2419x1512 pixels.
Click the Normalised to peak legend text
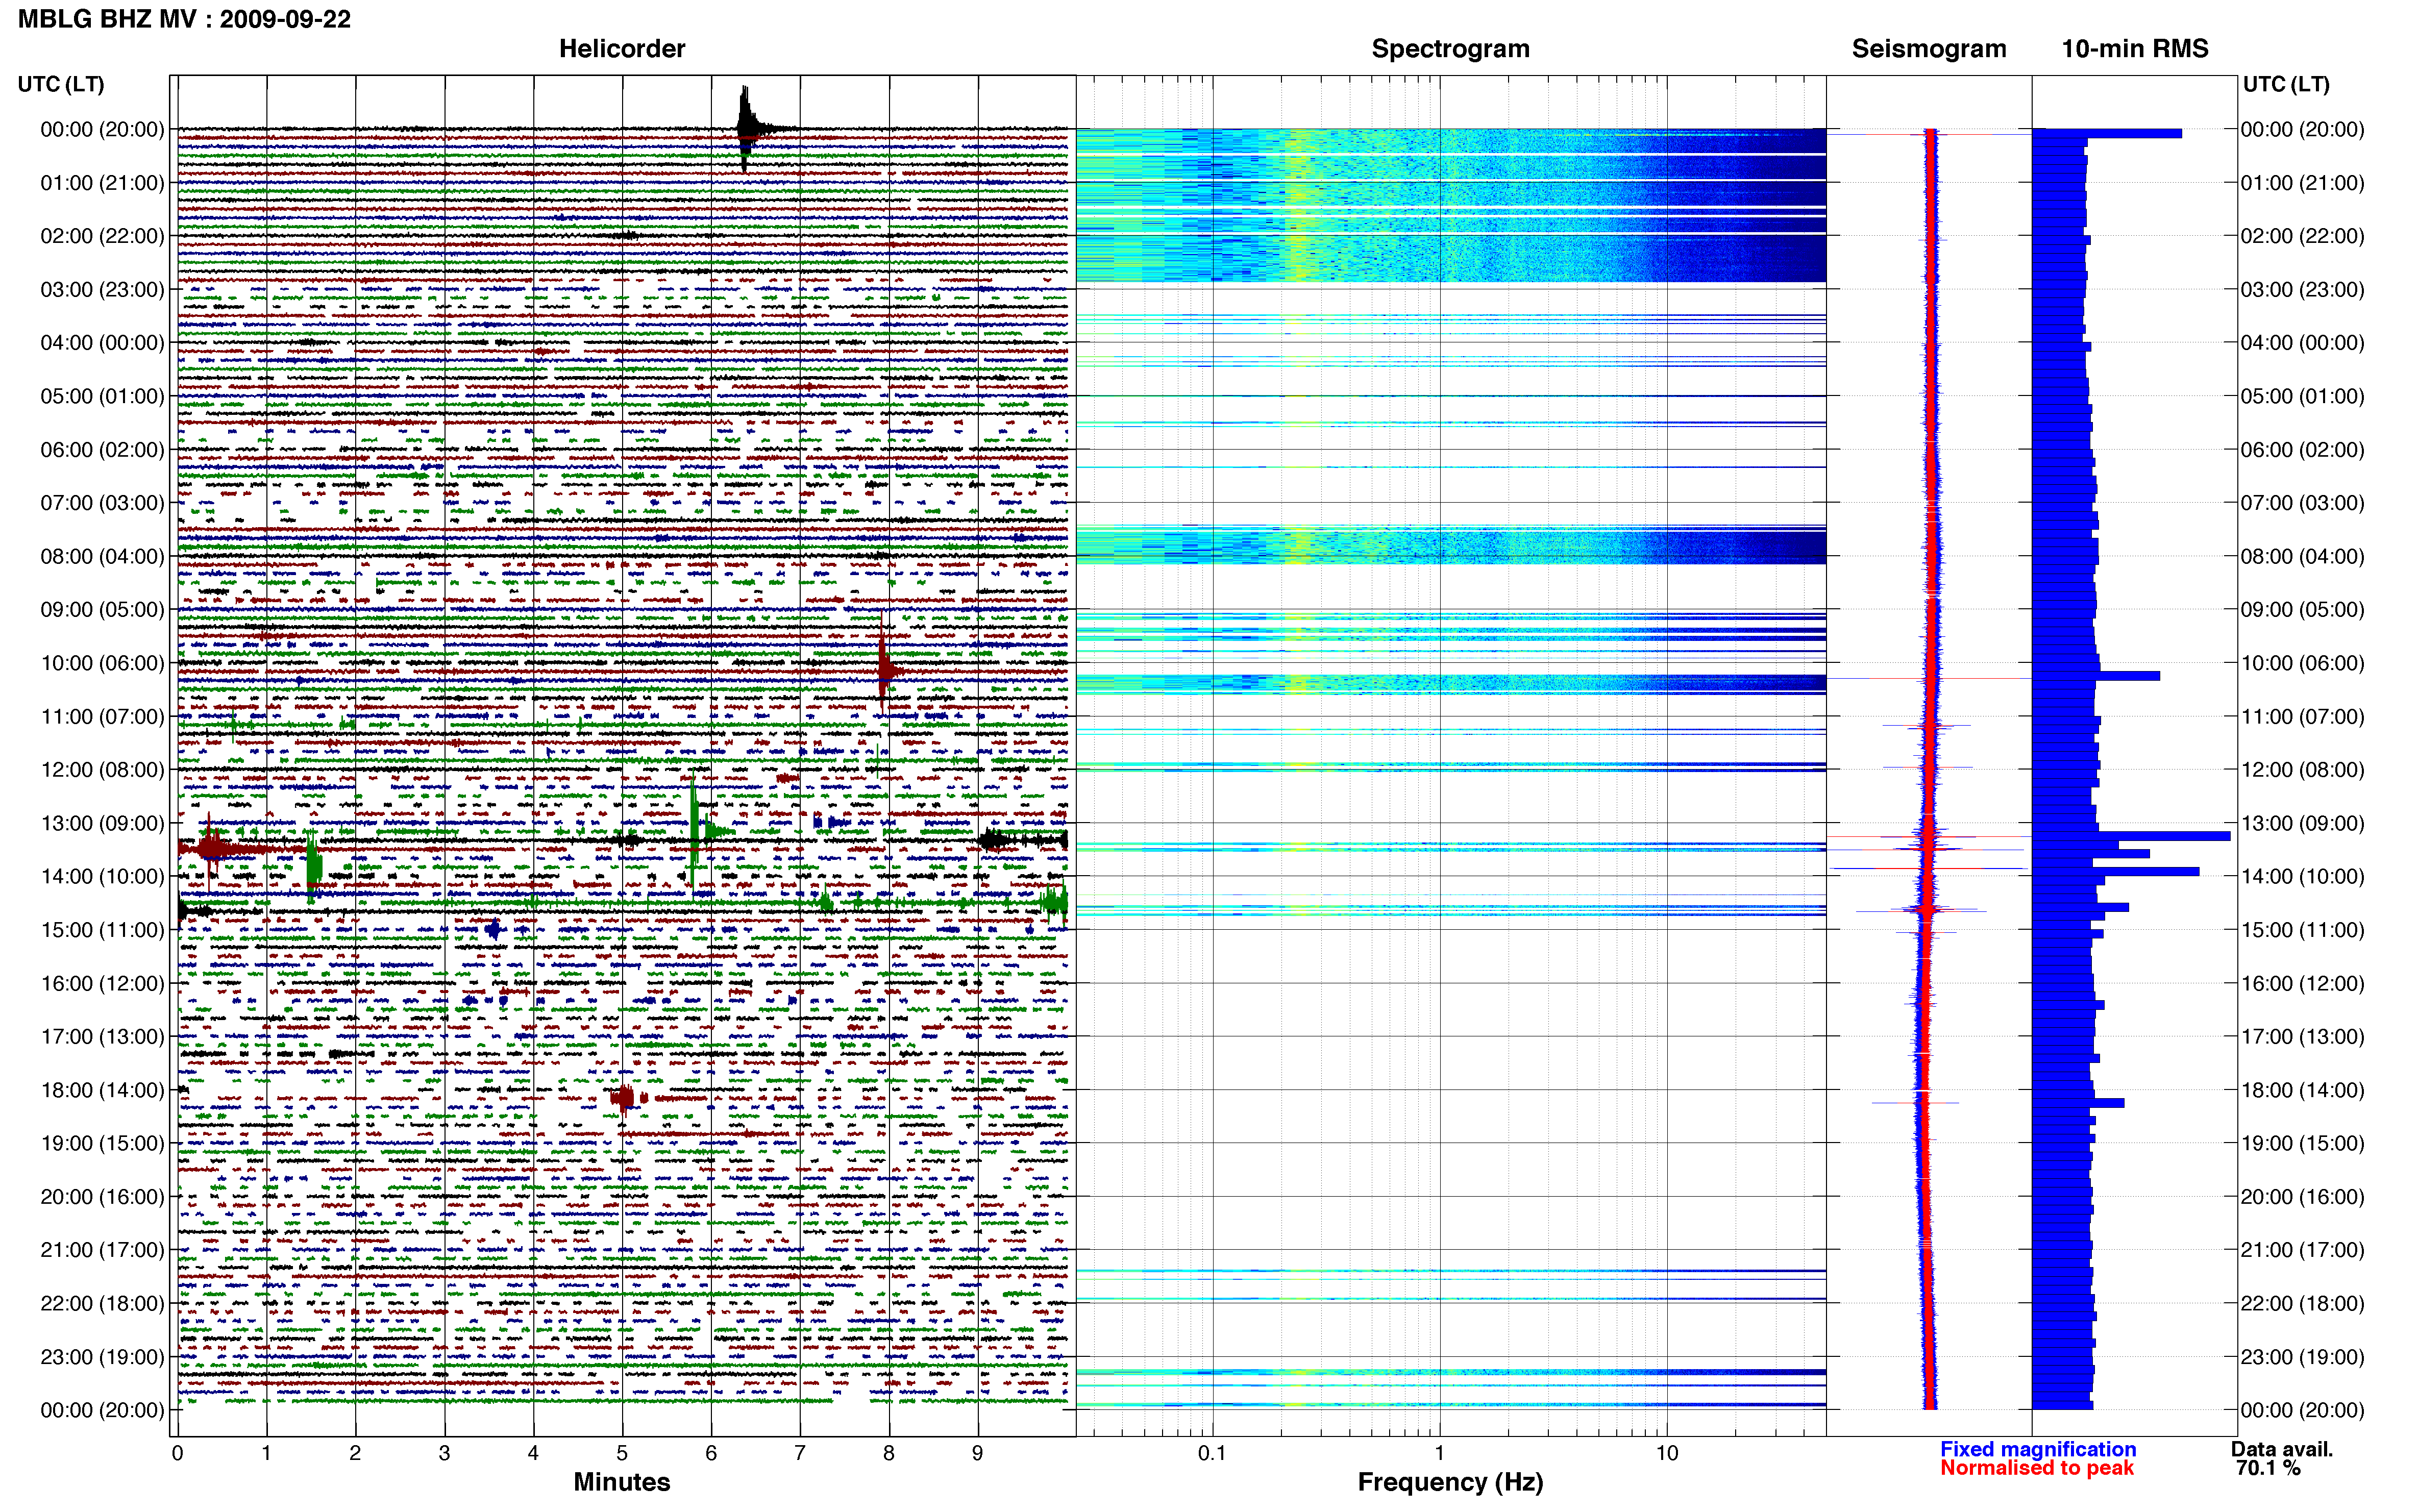click(2037, 1468)
